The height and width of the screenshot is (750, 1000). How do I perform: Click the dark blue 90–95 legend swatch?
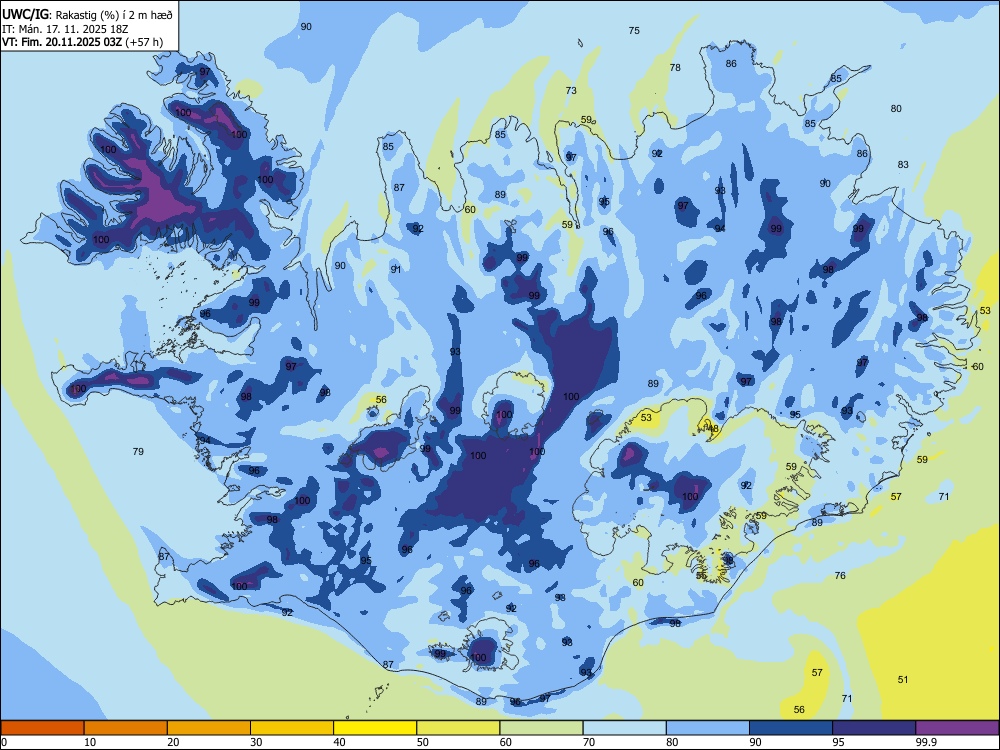click(x=791, y=728)
